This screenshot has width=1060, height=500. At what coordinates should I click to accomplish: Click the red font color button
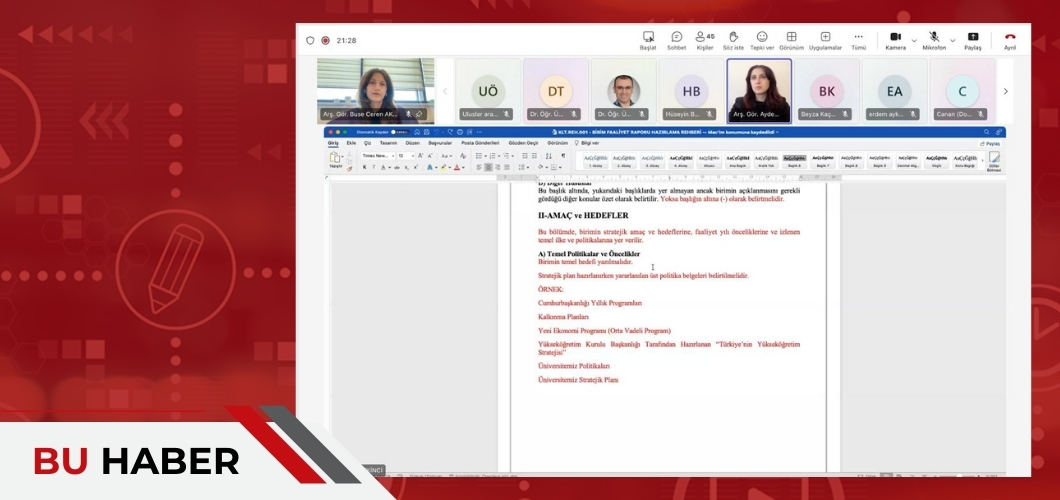[x=458, y=168]
